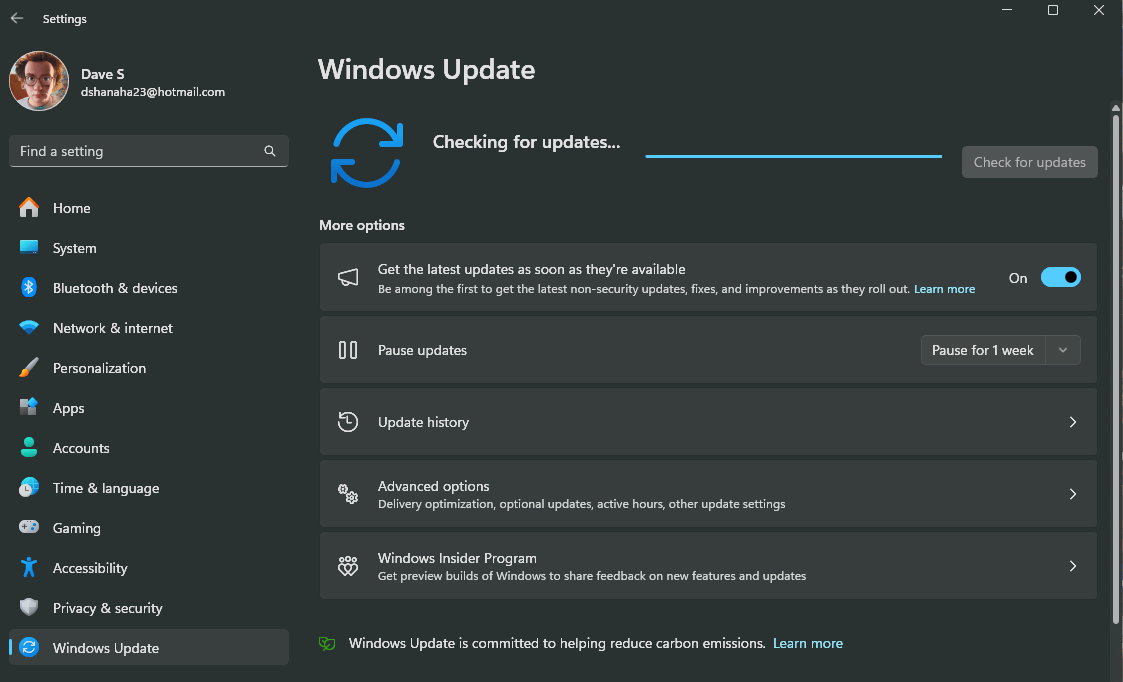Open Learn more about carbon emissions
This screenshot has width=1123, height=682.
(807, 643)
